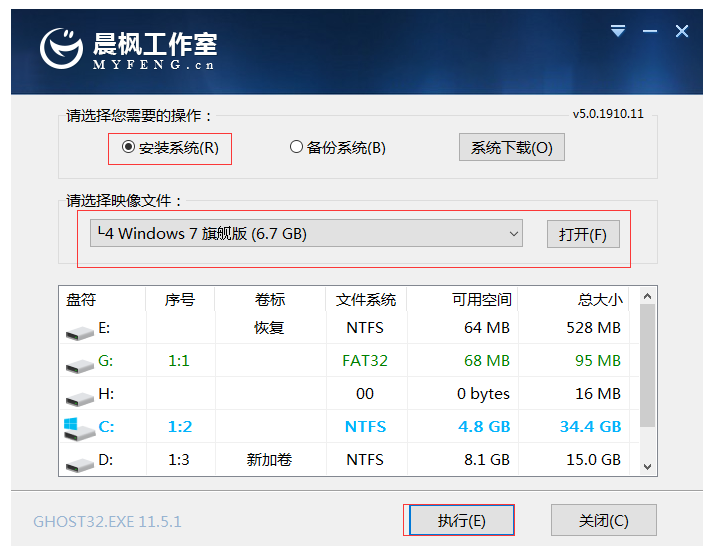Select the 备份系统(B) radio option

click(296, 148)
